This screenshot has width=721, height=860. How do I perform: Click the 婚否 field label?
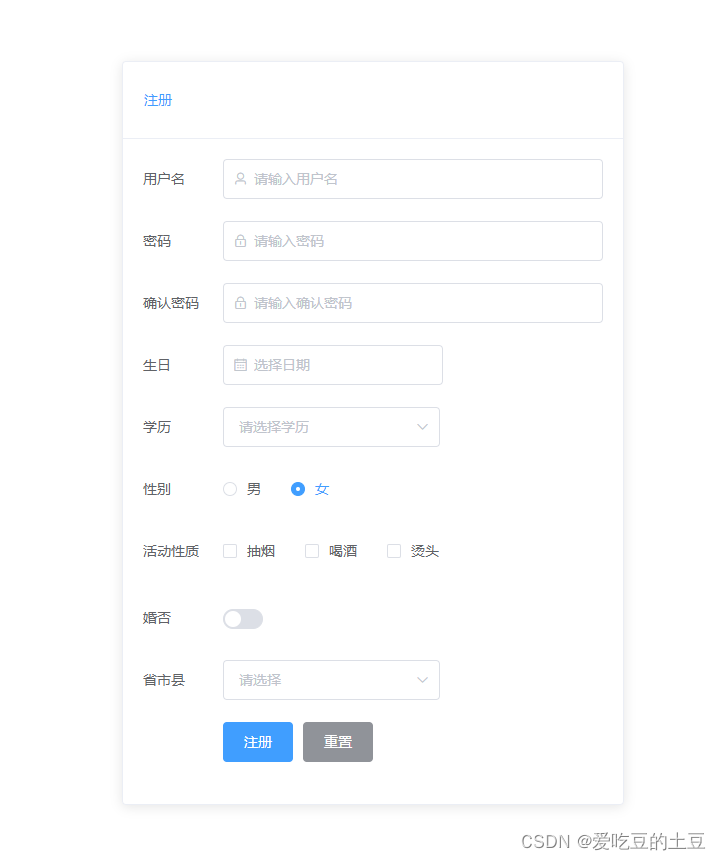[x=157, y=618]
